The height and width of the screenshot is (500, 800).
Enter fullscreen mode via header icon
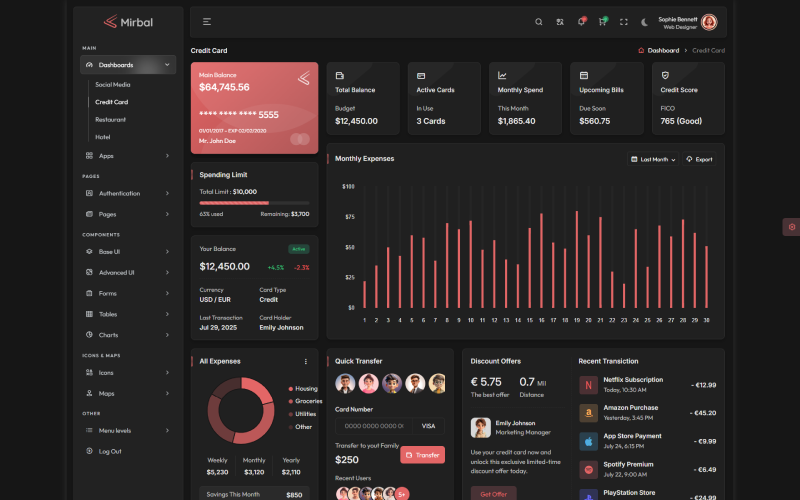coord(624,21)
